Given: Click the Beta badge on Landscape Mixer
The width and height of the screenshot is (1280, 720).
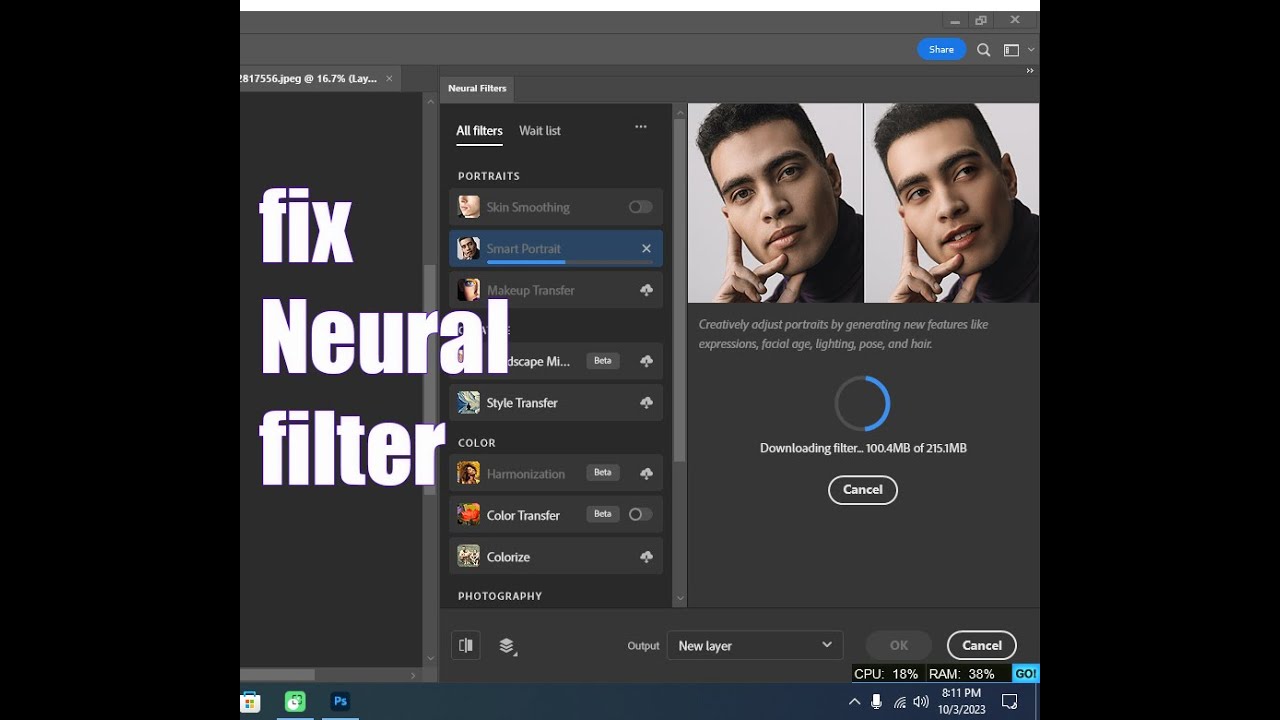Looking at the screenshot, I should tap(602, 360).
